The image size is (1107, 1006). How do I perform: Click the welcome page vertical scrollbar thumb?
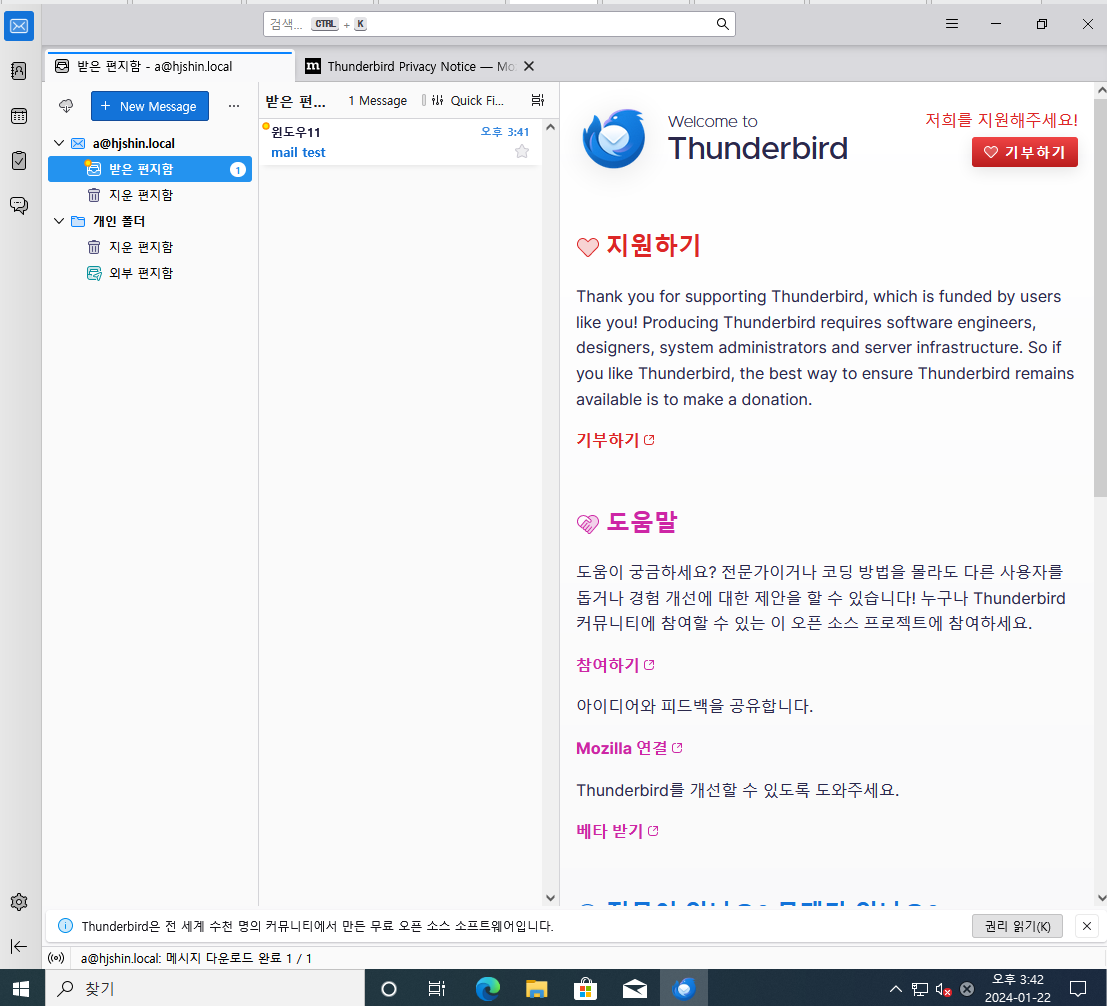click(1100, 297)
